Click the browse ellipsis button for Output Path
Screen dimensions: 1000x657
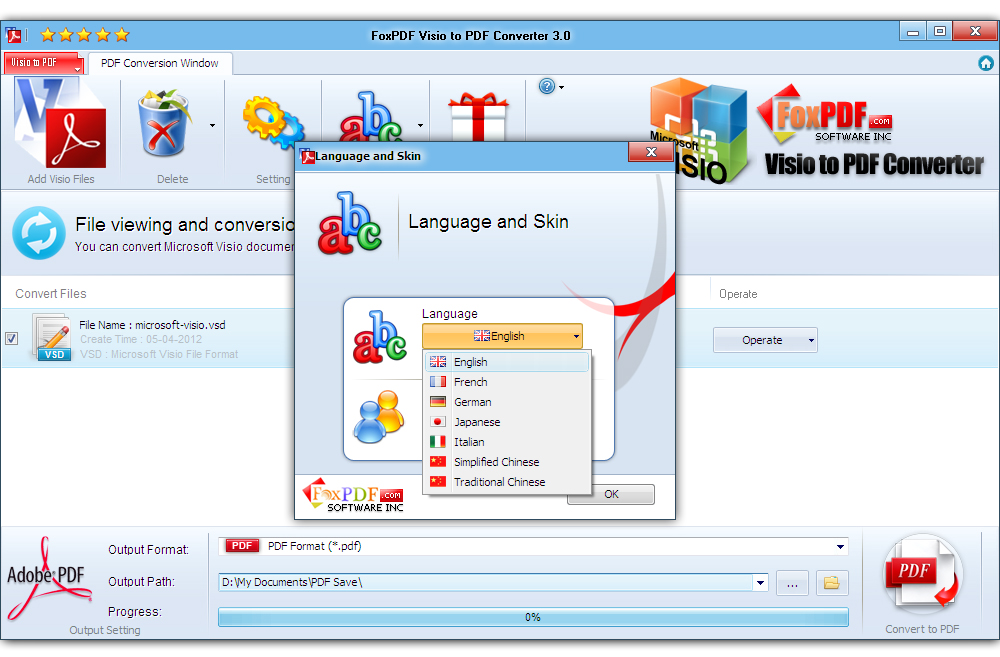[792, 583]
